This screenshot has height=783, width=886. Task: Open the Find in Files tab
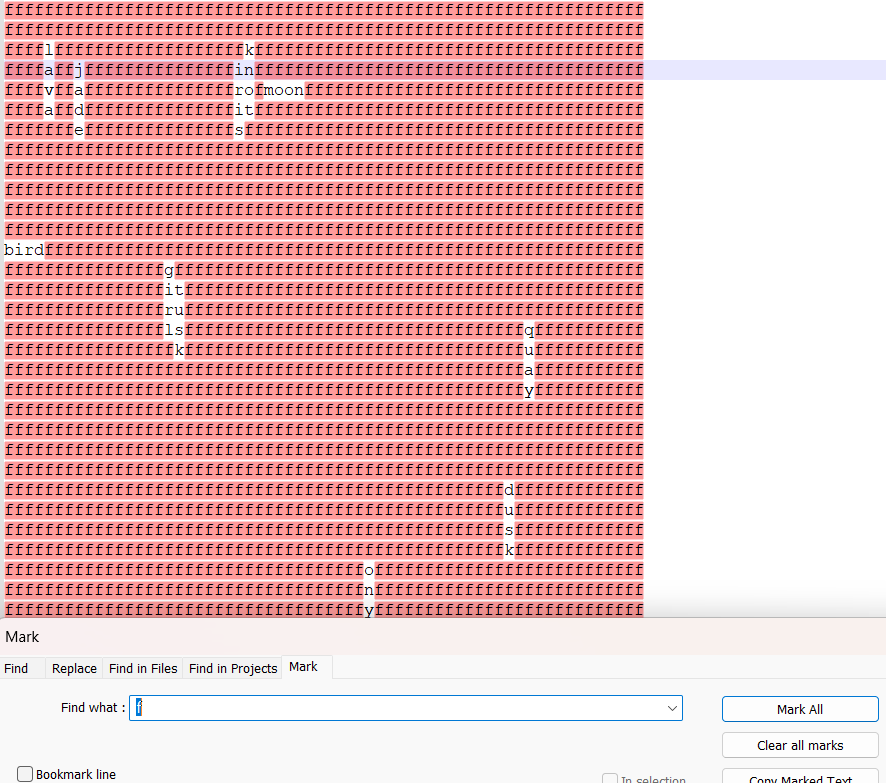143,668
